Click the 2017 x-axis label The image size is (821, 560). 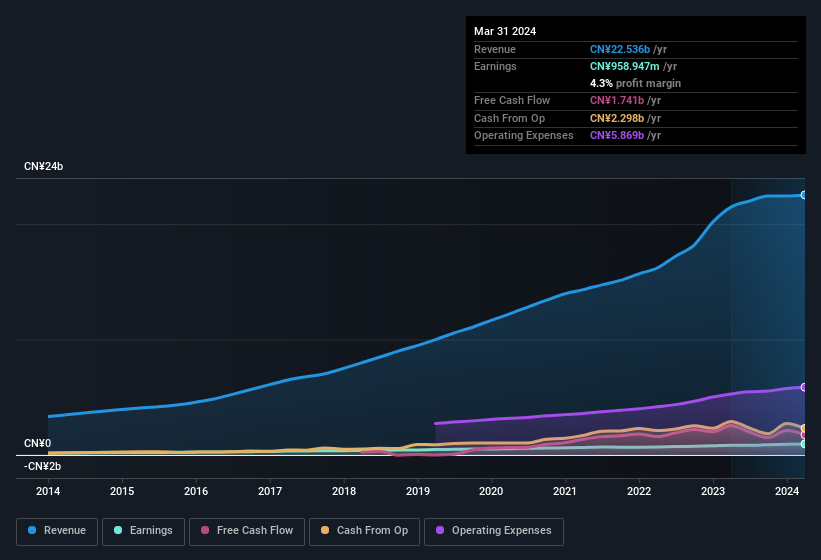pos(270,491)
